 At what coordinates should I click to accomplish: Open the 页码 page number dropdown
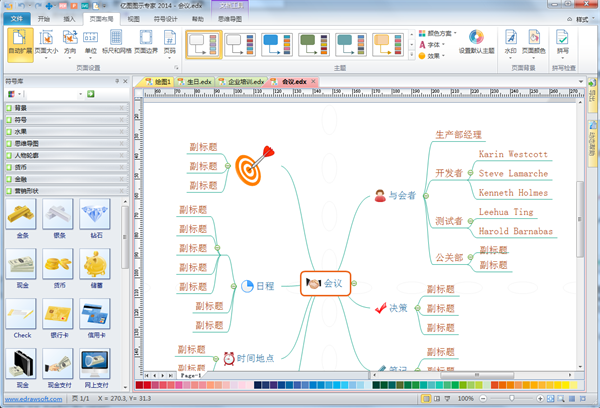tap(170, 44)
